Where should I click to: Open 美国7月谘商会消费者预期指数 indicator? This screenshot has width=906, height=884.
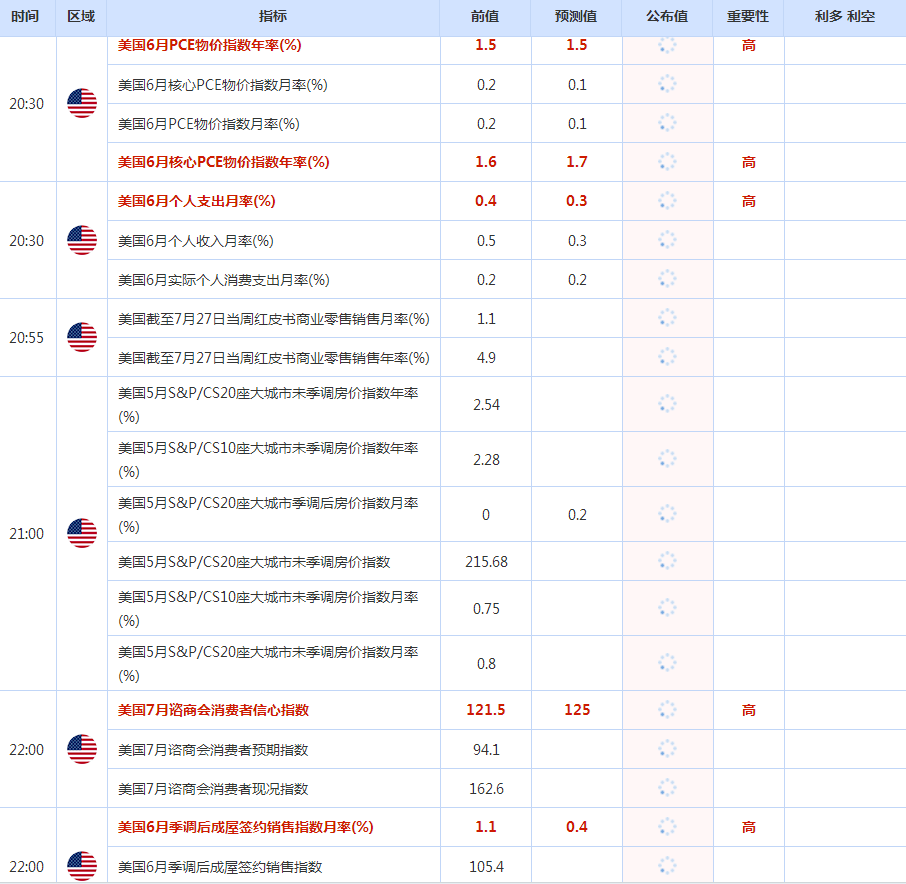(x=213, y=749)
